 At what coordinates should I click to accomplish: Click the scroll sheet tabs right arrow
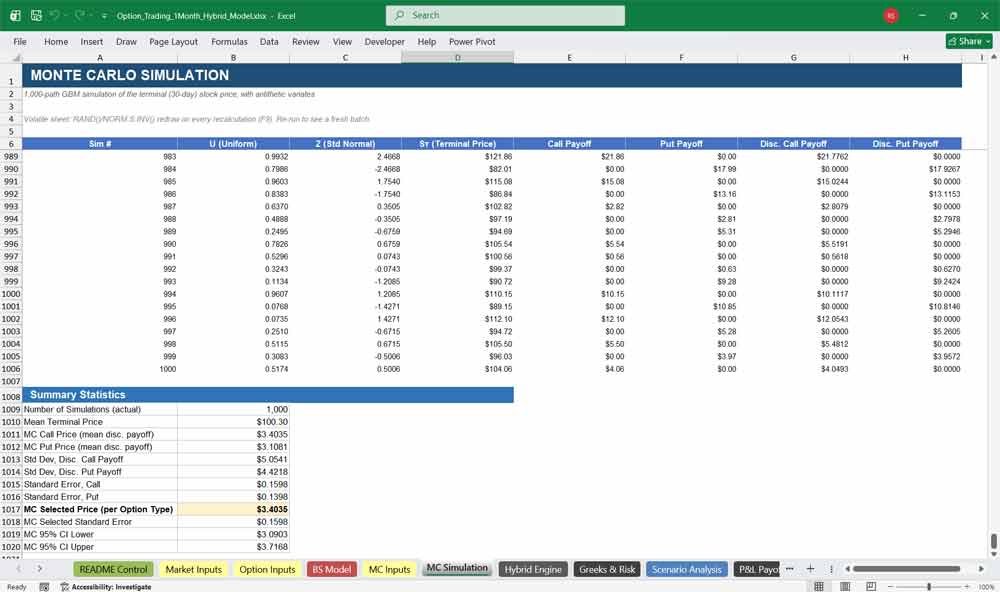pyautogui.click(x=40, y=568)
